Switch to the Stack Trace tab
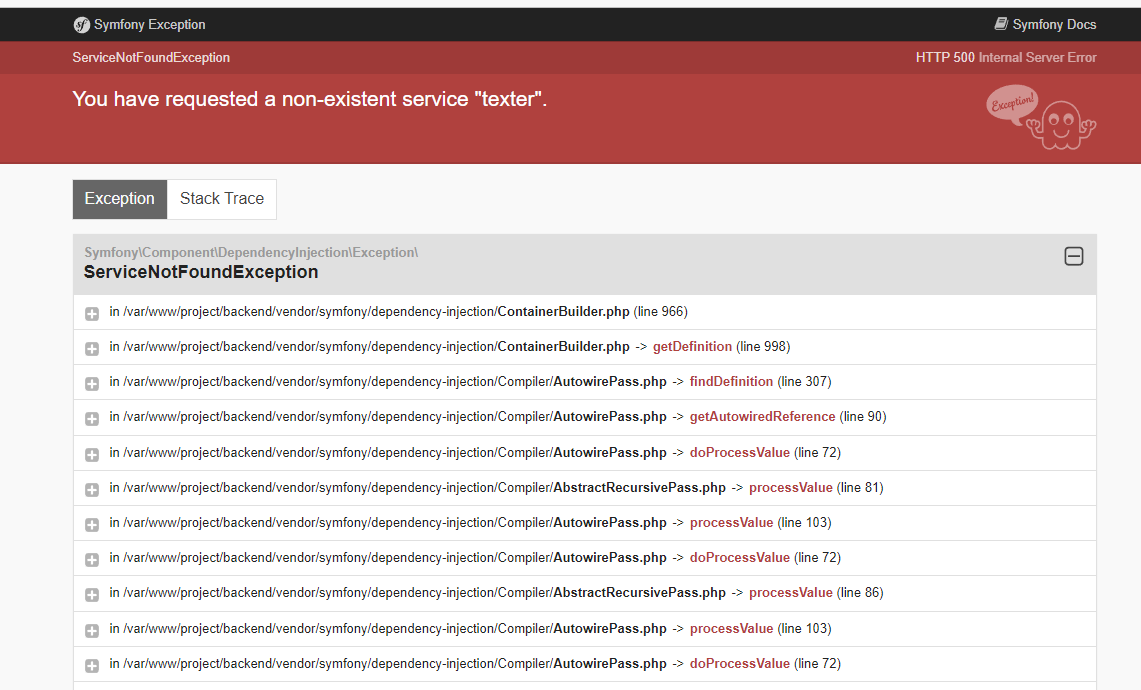This screenshot has width=1141, height=690. pyautogui.click(x=221, y=199)
